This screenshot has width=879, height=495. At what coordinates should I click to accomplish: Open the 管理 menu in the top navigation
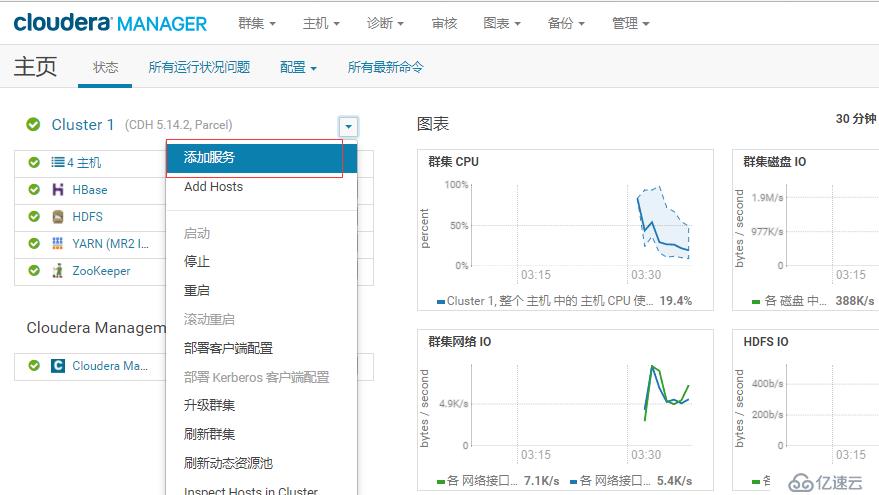[631, 24]
